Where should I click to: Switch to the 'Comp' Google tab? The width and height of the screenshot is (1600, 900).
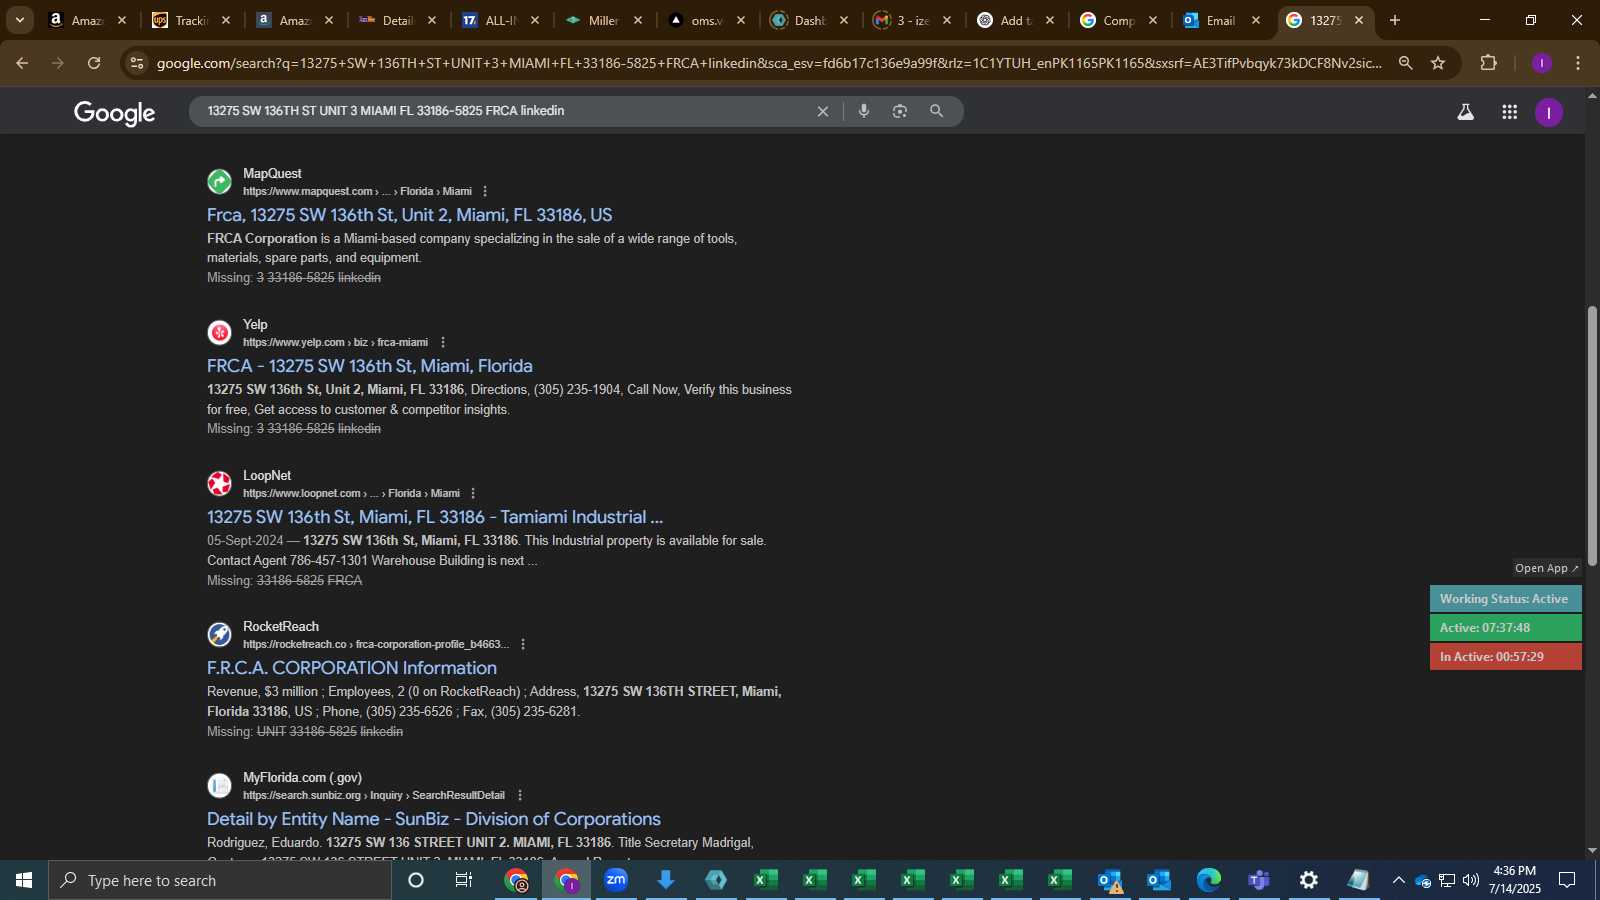click(1118, 20)
